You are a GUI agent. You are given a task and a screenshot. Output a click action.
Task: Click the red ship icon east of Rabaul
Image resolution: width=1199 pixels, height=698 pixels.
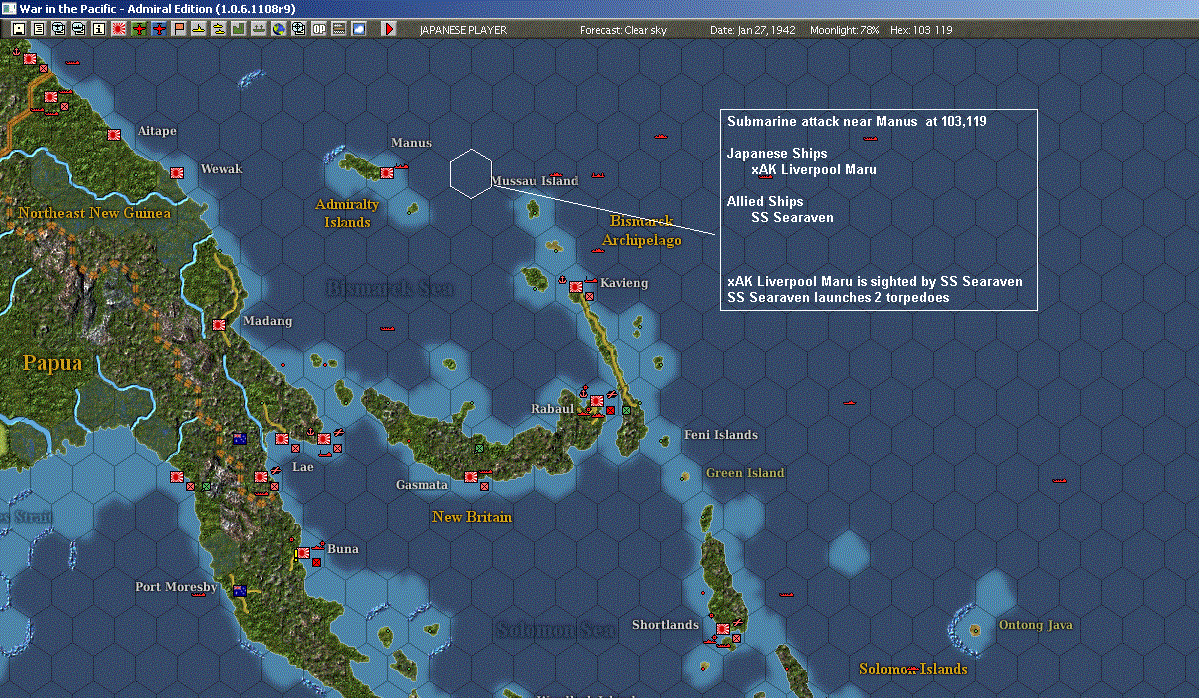click(x=849, y=402)
